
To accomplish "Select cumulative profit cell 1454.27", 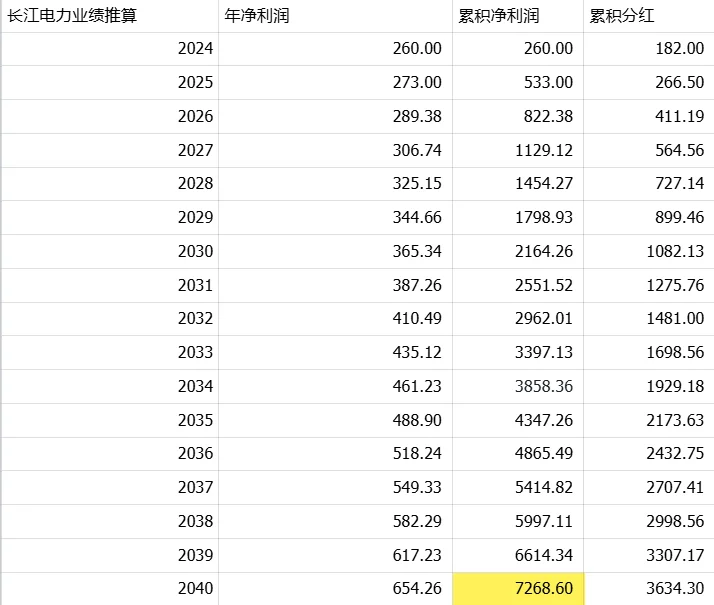I will (x=518, y=184).
